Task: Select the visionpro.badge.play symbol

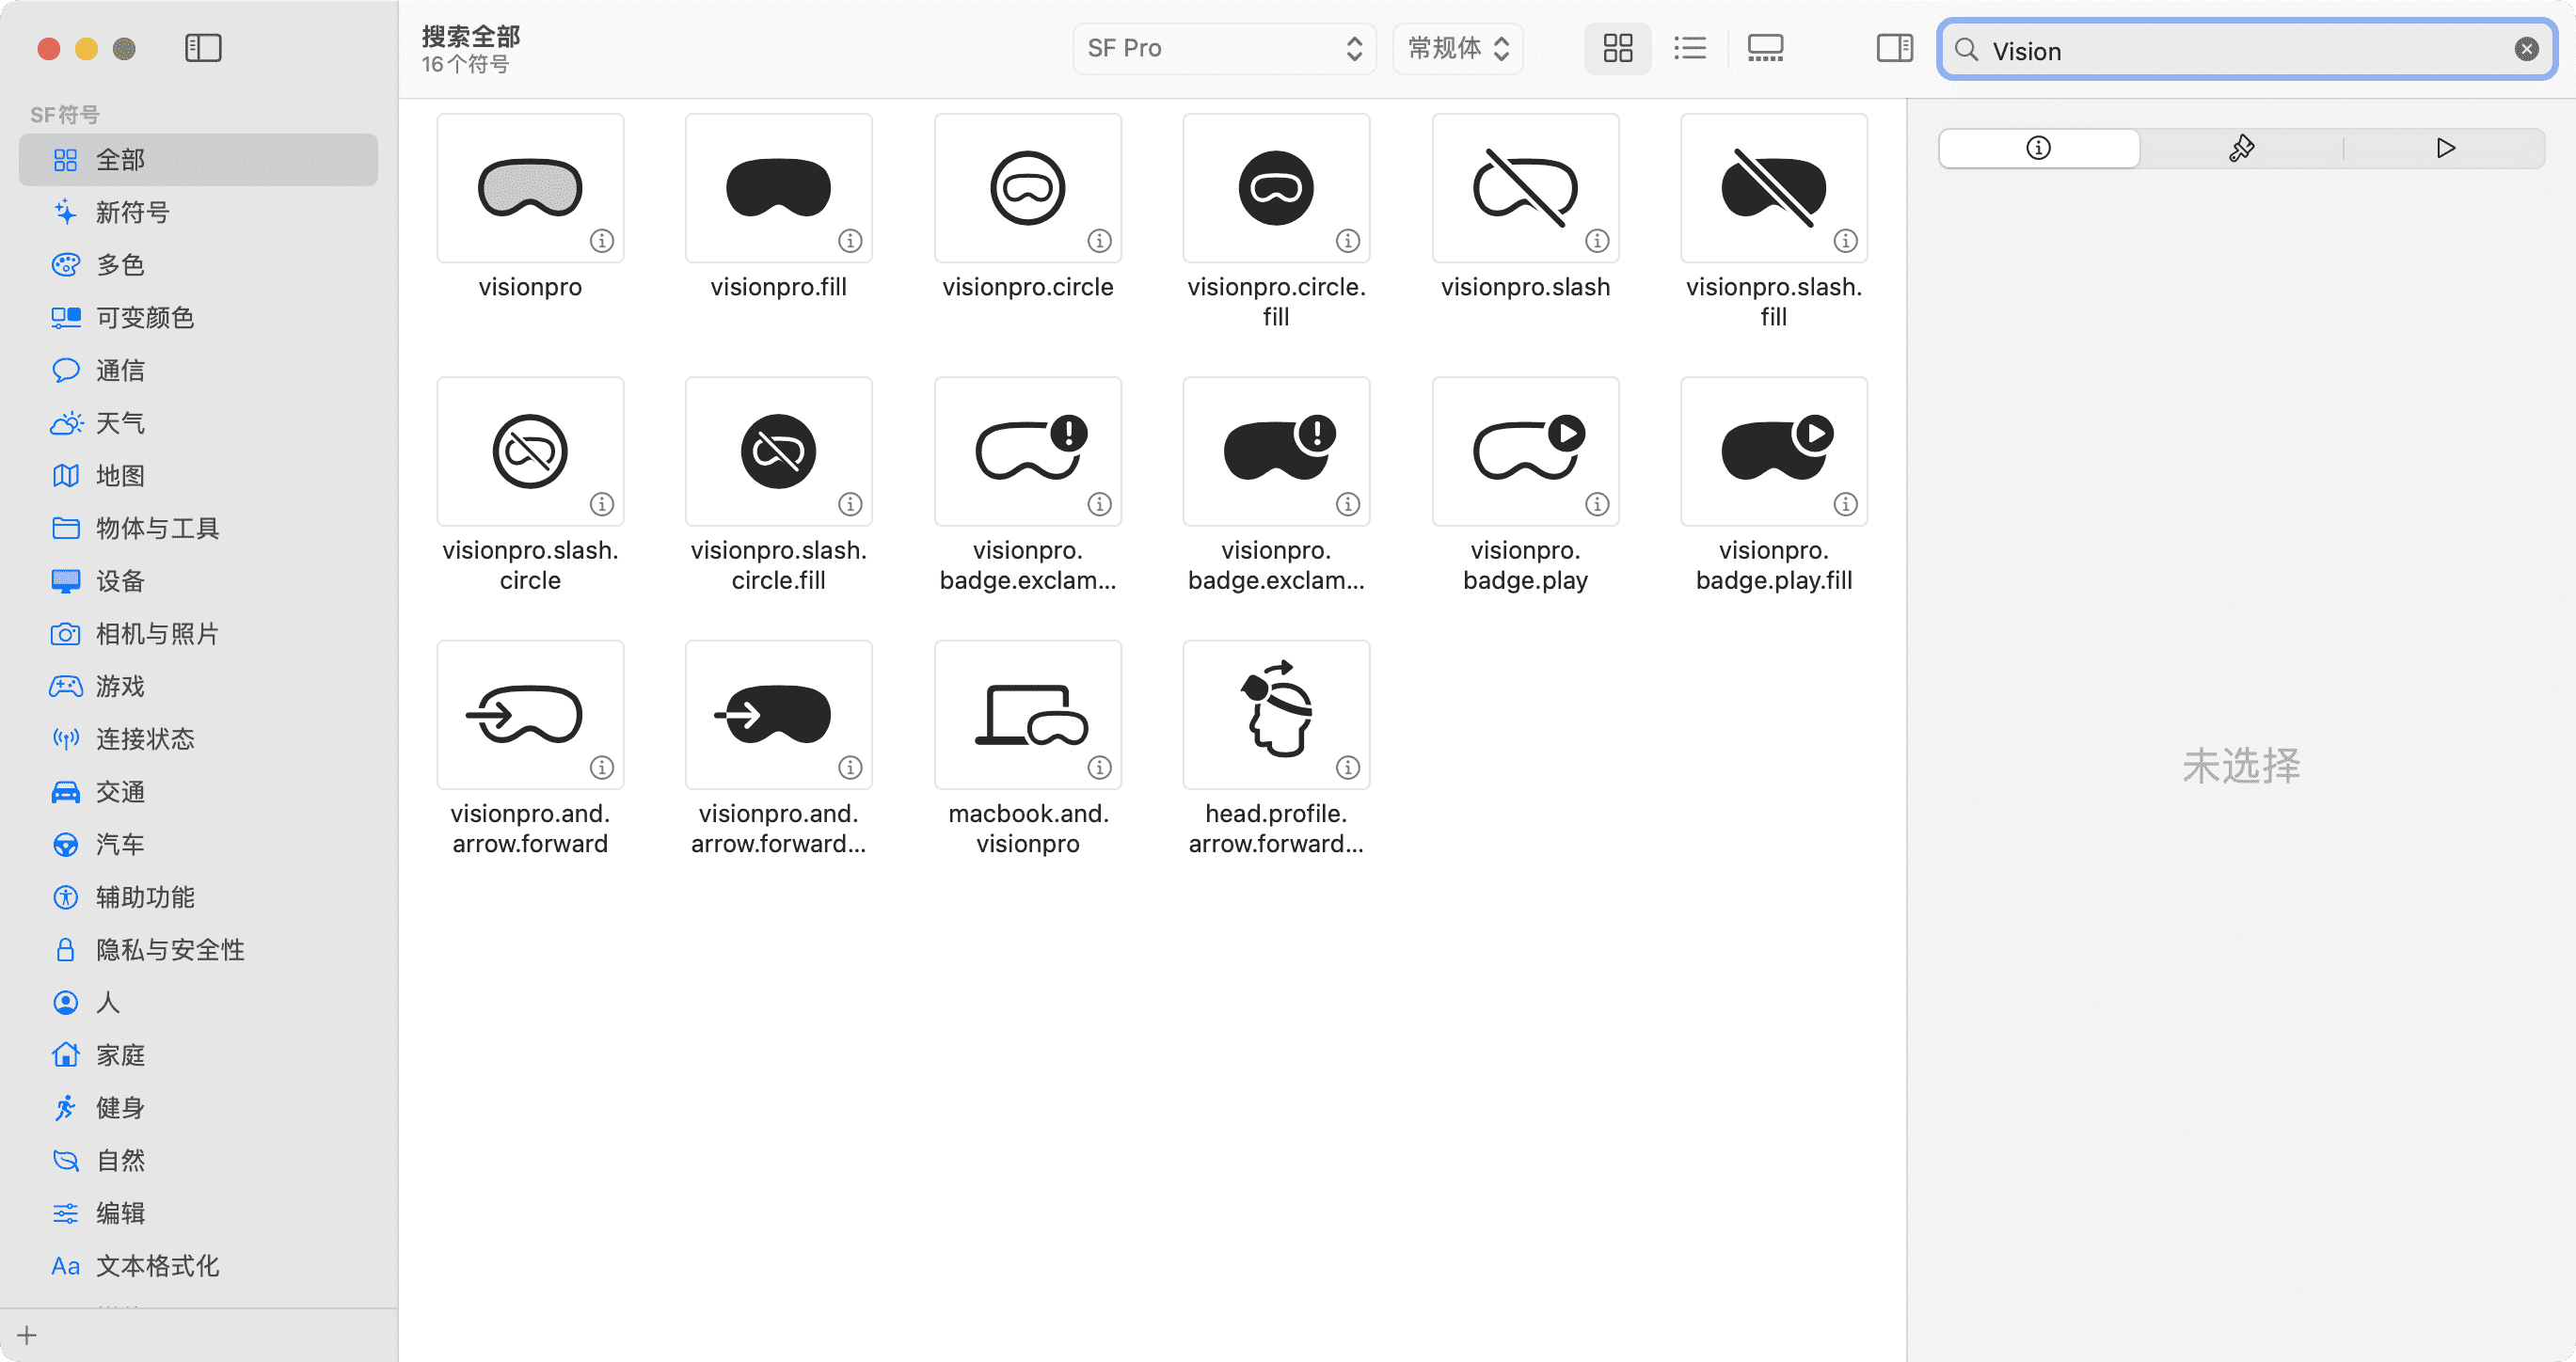Action: pyautogui.click(x=1524, y=452)
